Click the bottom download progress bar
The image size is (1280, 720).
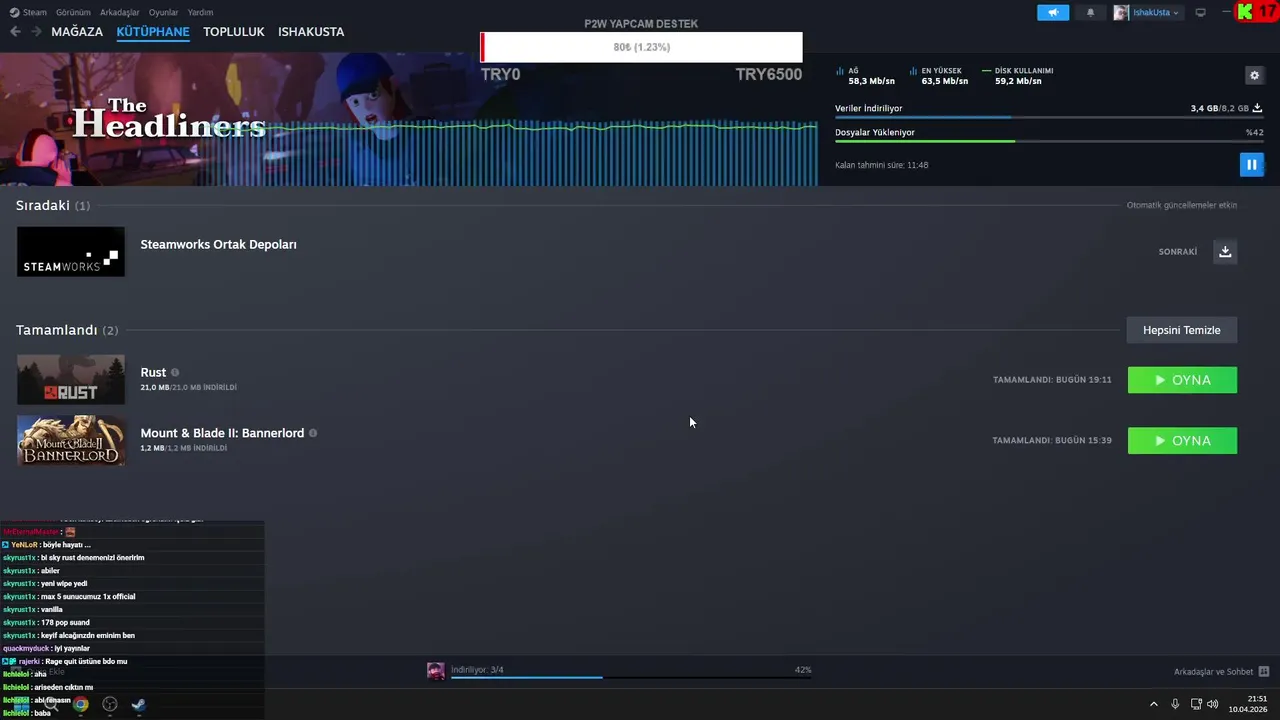pos(631,678)
